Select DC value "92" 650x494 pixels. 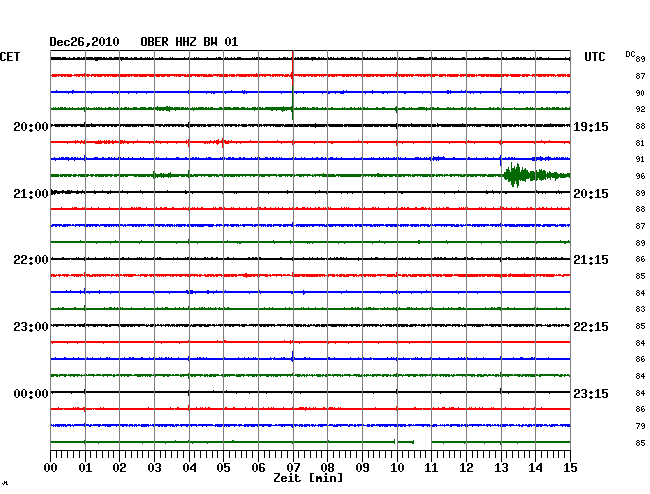point(640,109)
